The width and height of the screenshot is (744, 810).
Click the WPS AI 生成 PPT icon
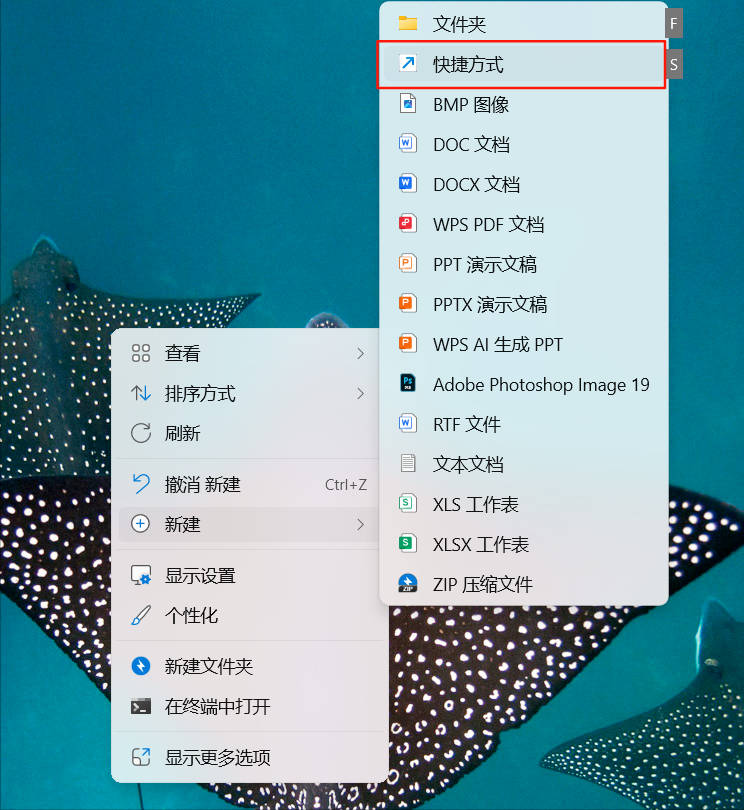pyautogui.click(x=407, y=343)
